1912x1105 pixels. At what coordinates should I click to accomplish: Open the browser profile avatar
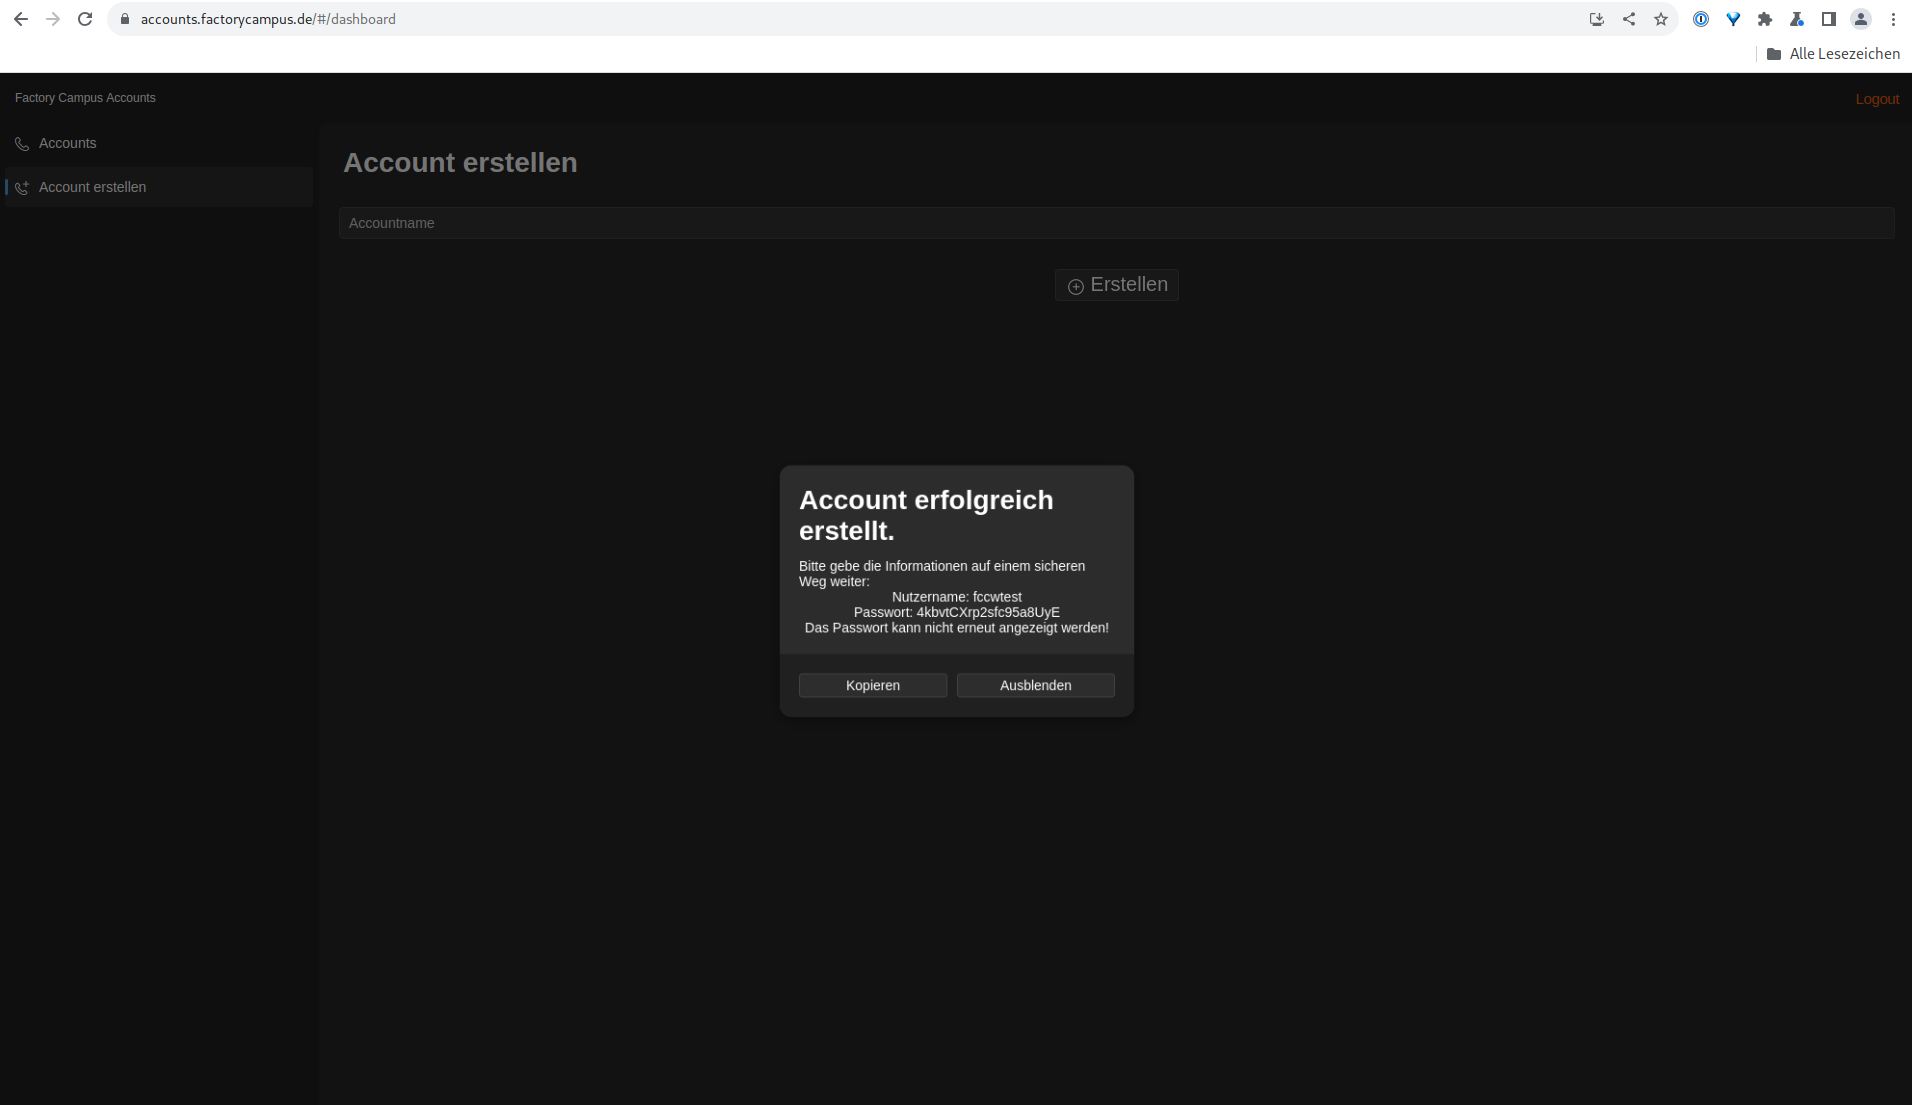(1861, 19)
